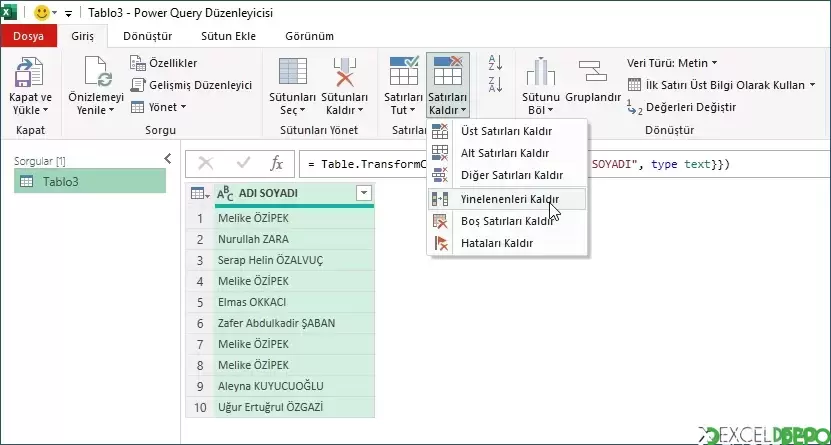Choose Üst Satırları Kaldır from menu
The image size is (831, 445).
507,131
